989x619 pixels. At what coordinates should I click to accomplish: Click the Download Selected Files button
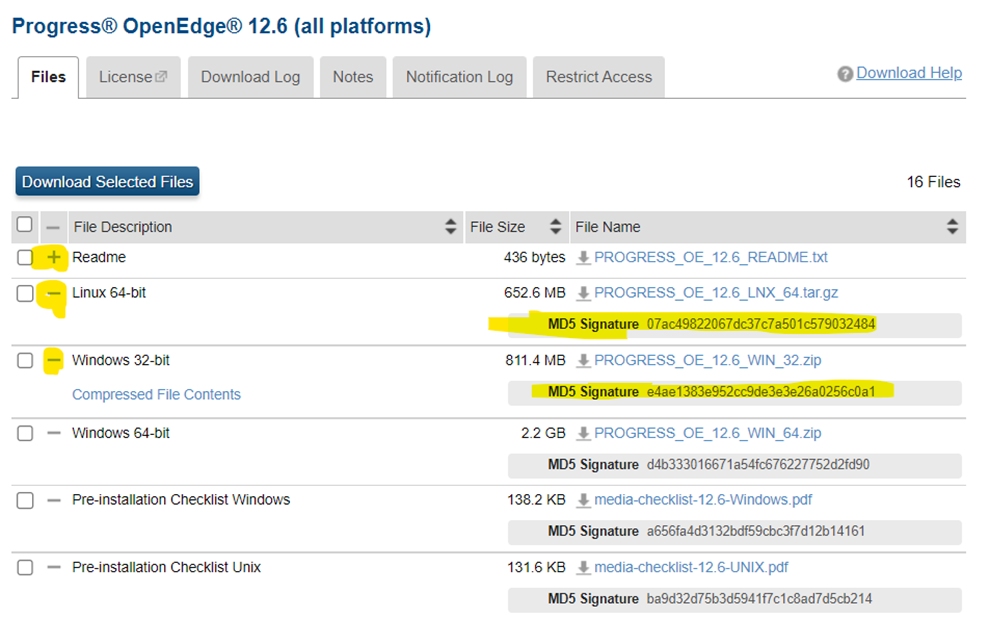(x=106, y=182)
